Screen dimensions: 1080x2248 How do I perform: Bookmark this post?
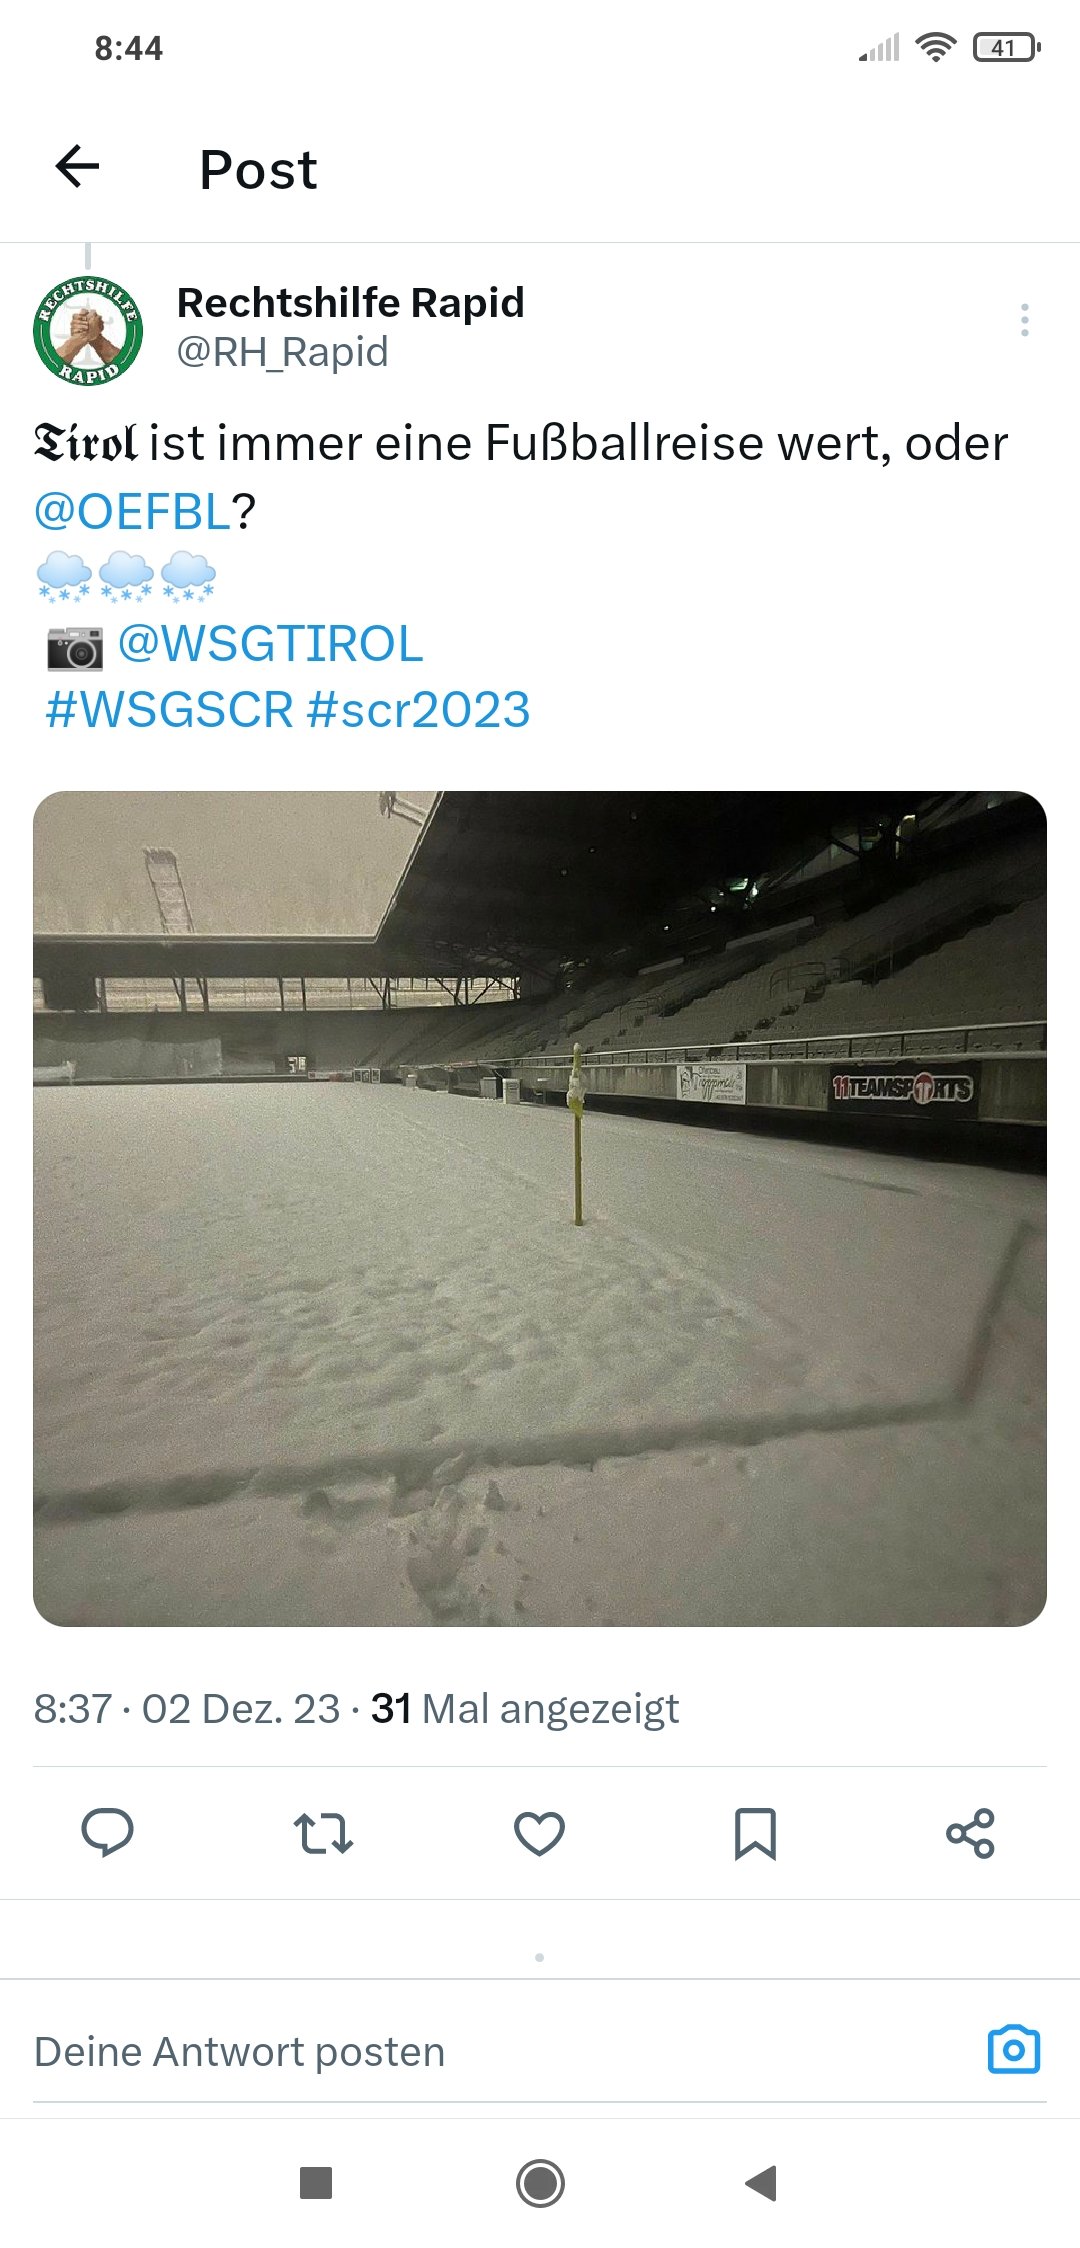[x=755, y=1833]
